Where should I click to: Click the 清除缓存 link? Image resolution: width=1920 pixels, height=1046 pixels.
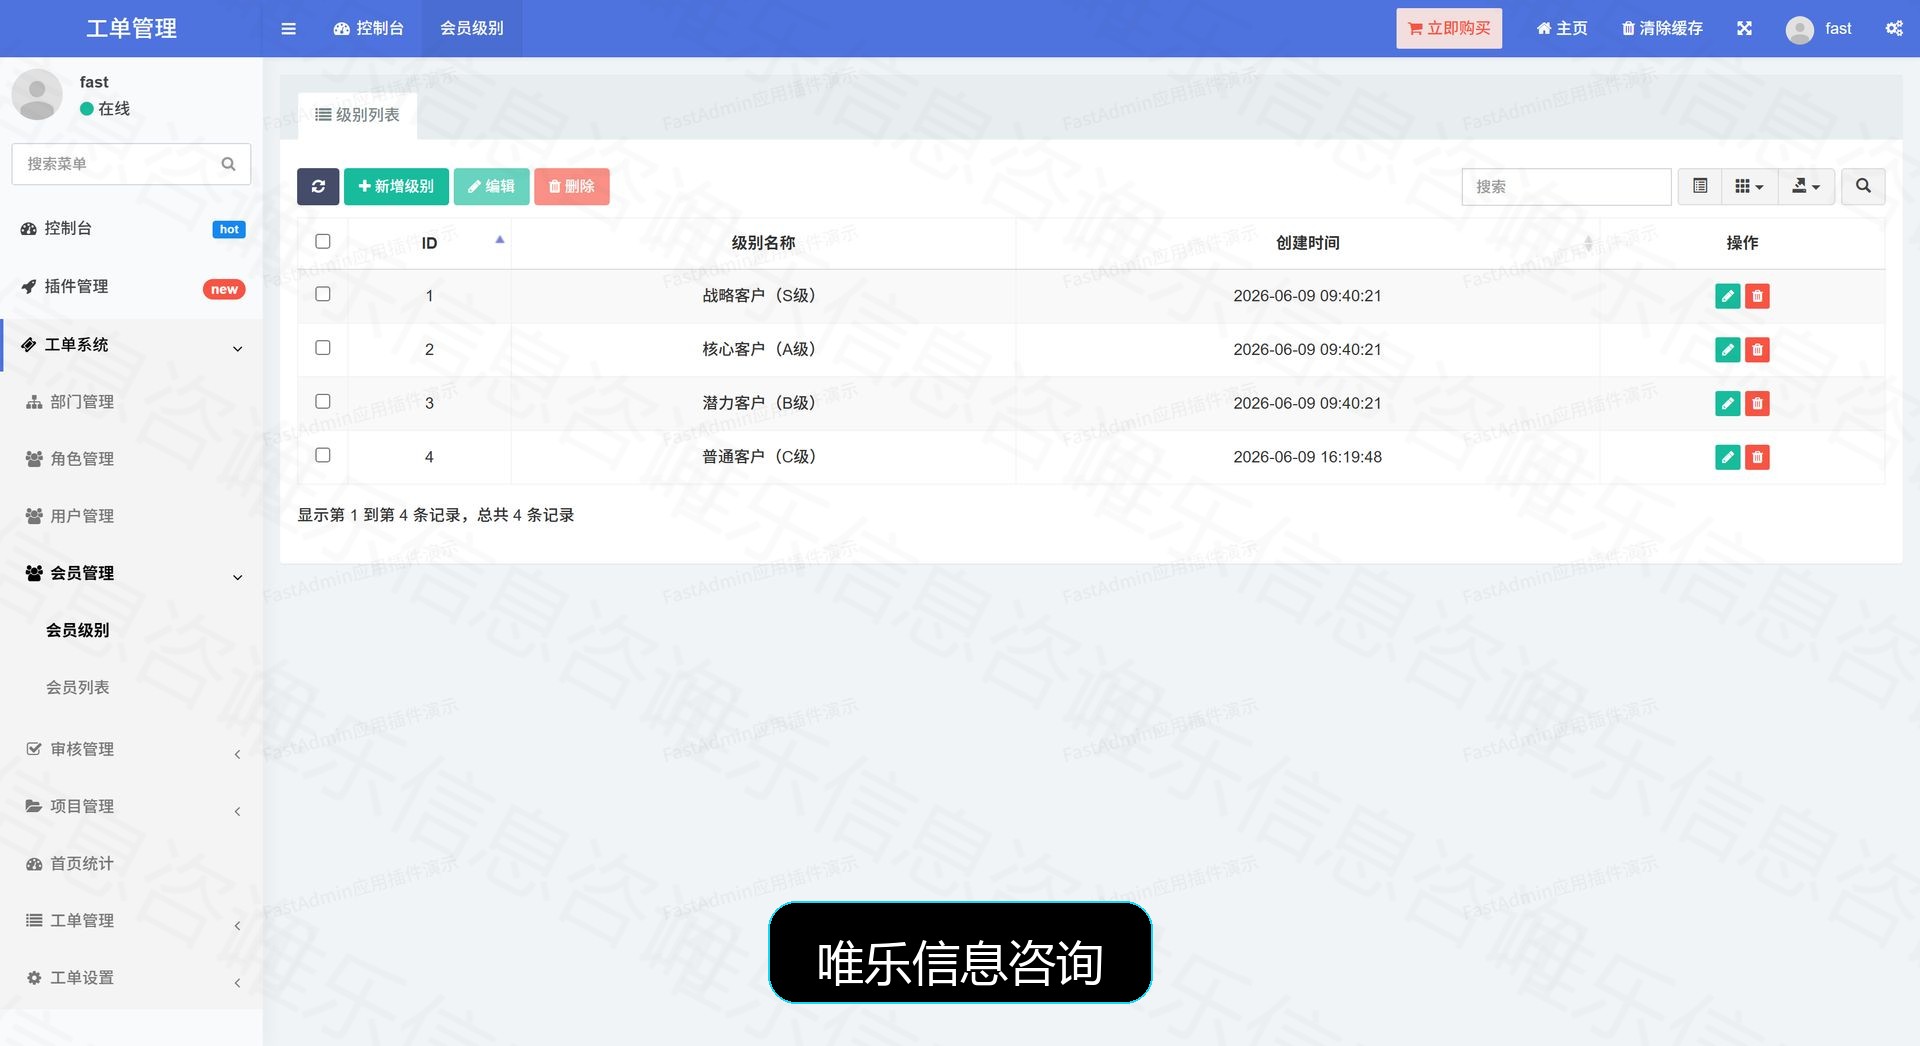1662,28
